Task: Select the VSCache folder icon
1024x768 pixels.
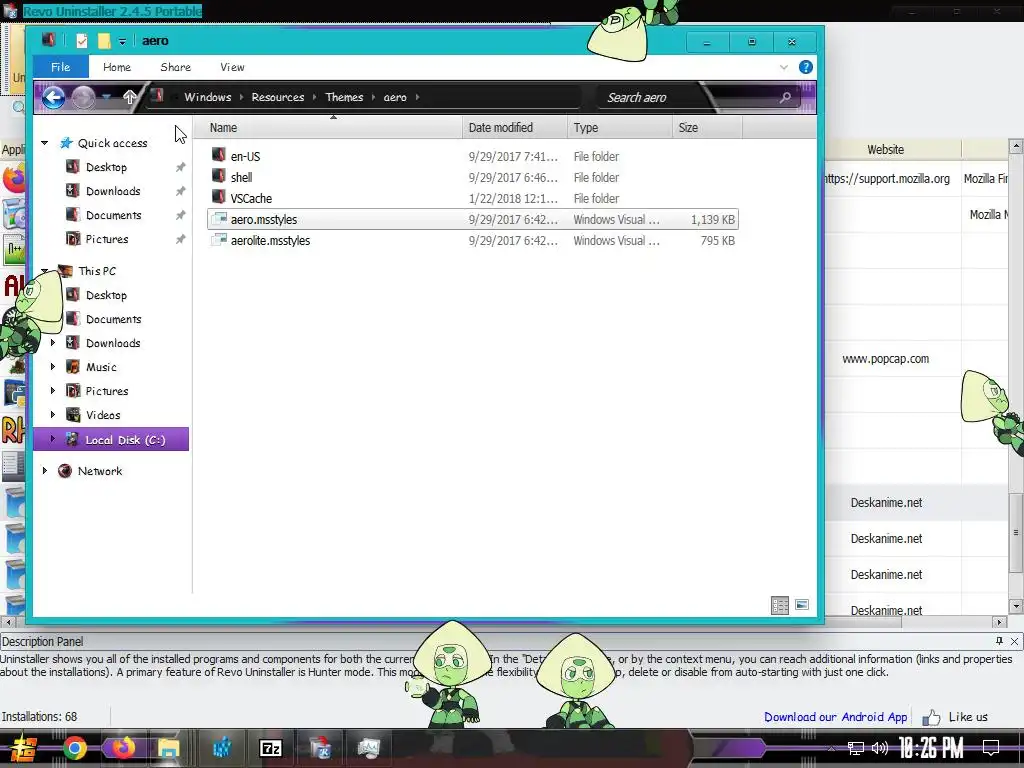Action: tap(219, 197)
